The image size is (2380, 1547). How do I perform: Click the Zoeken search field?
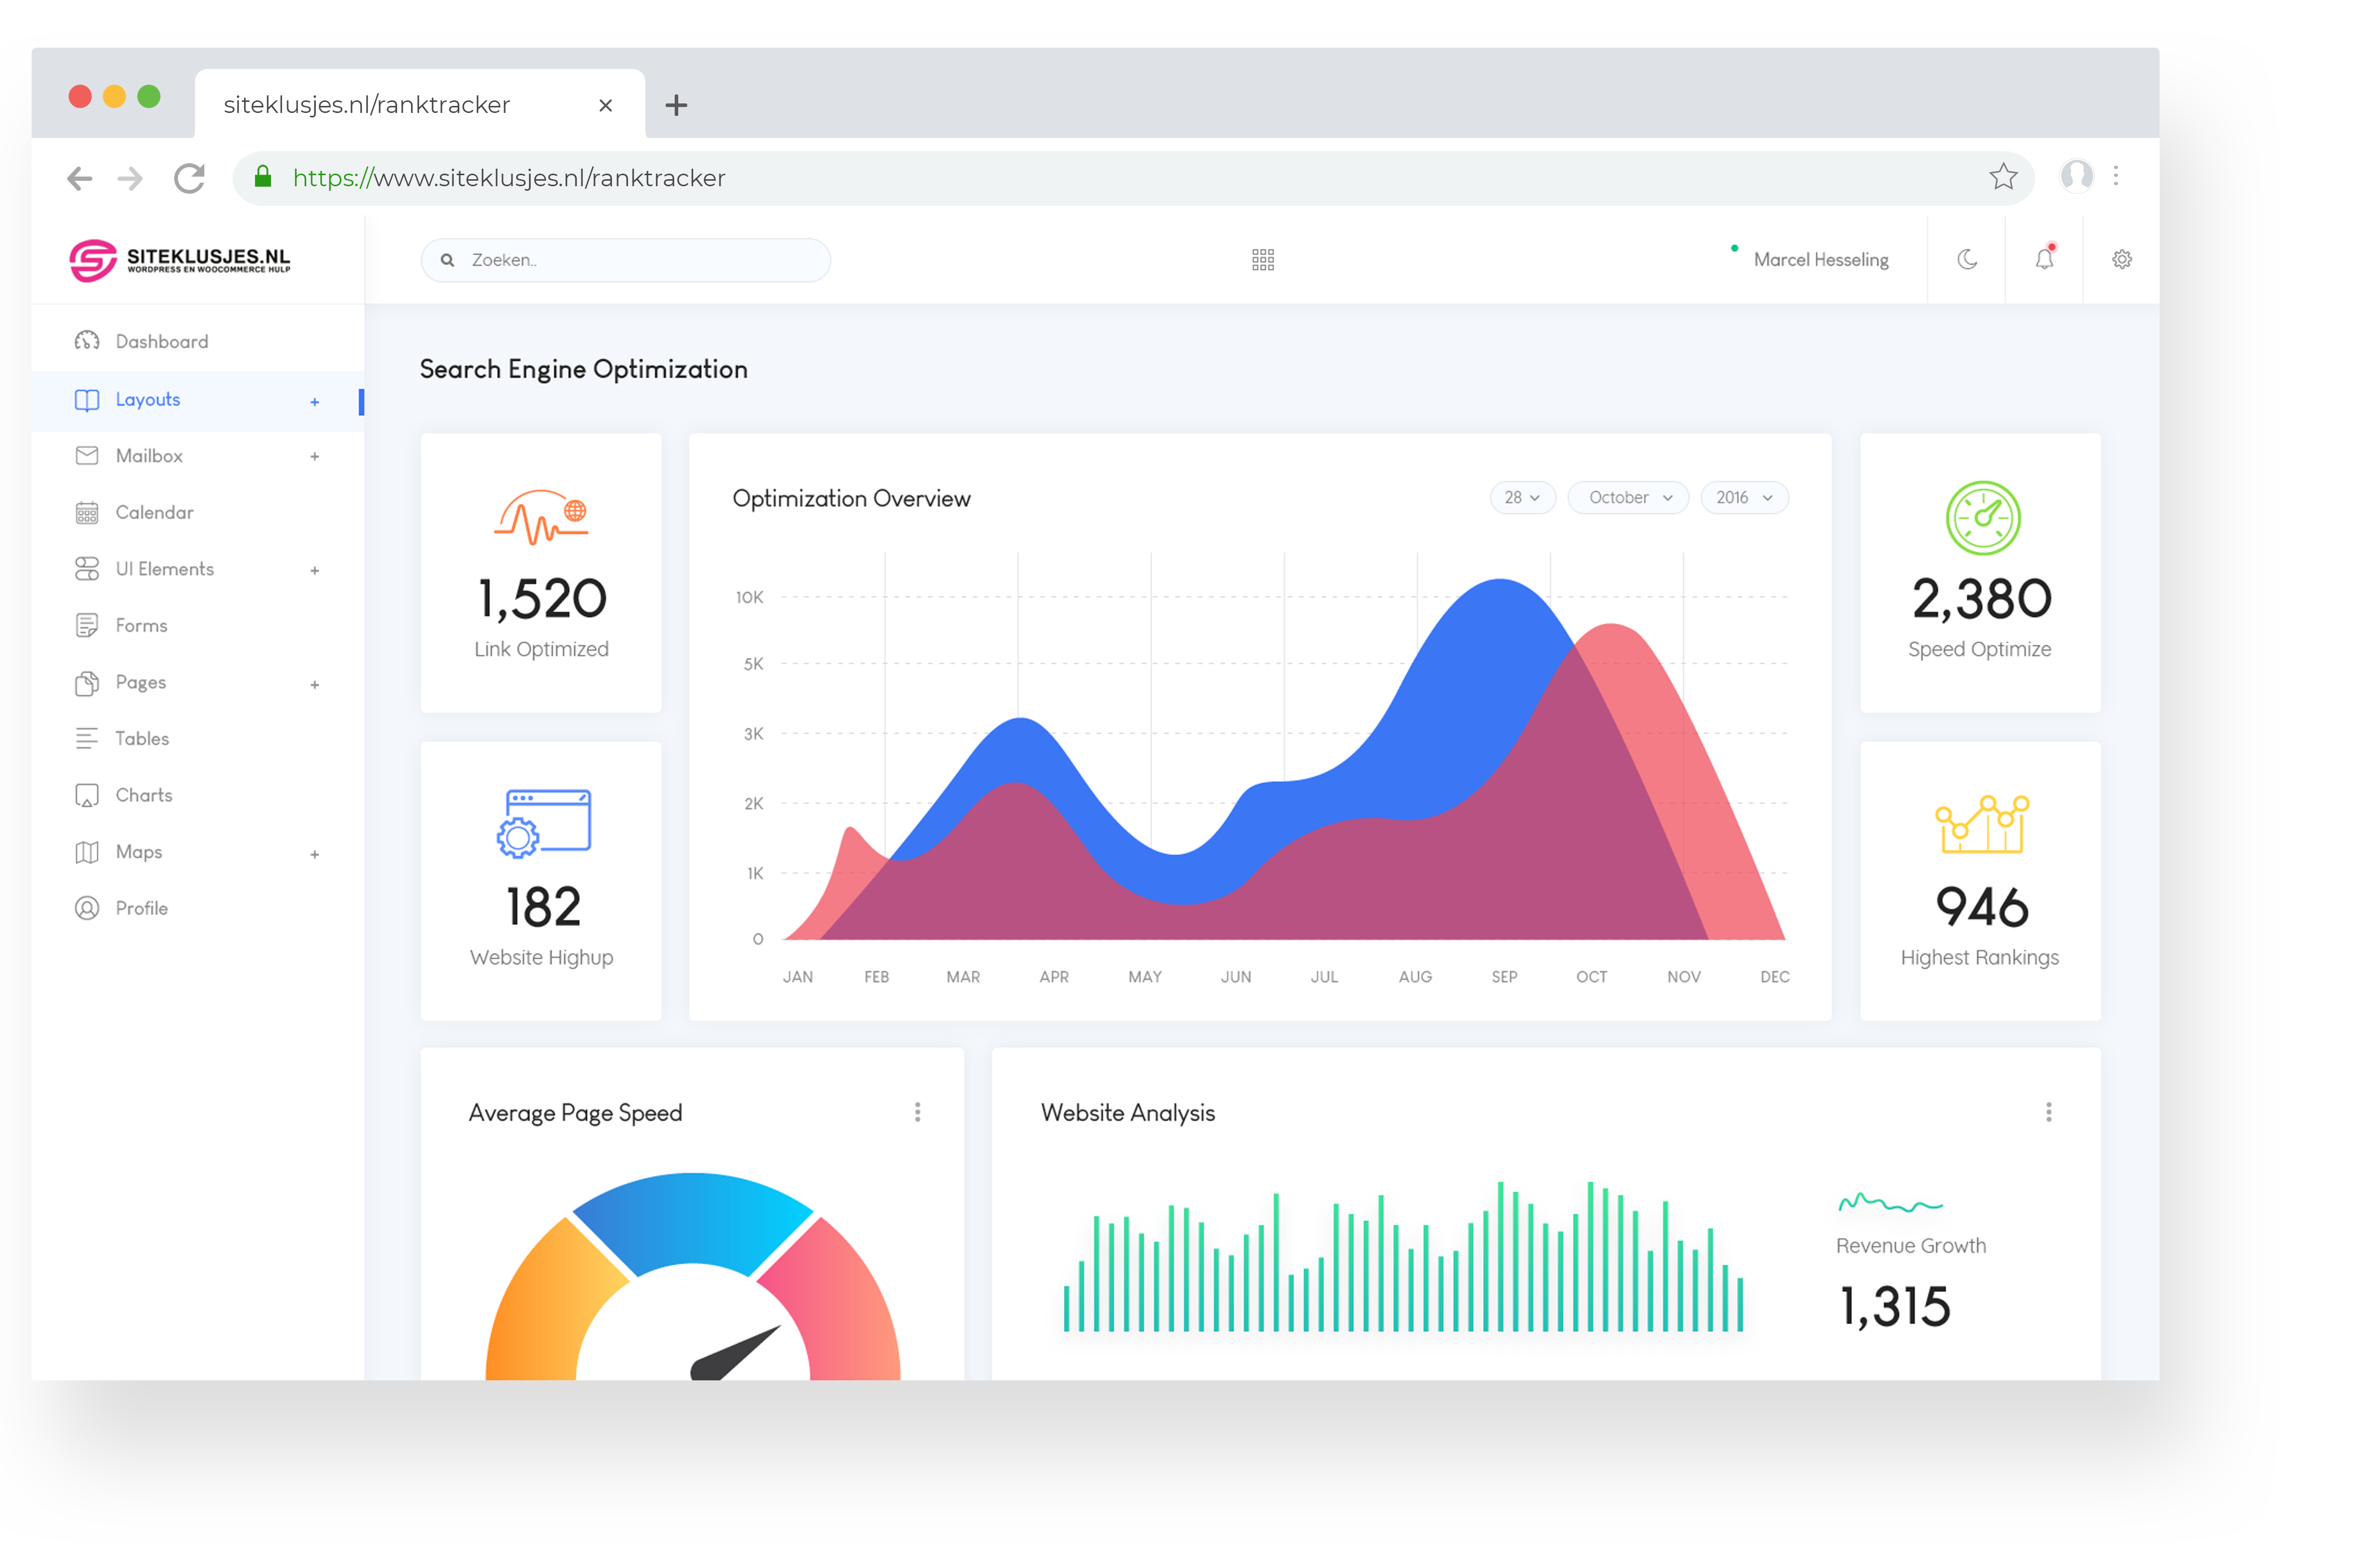(x=626, y=260)
